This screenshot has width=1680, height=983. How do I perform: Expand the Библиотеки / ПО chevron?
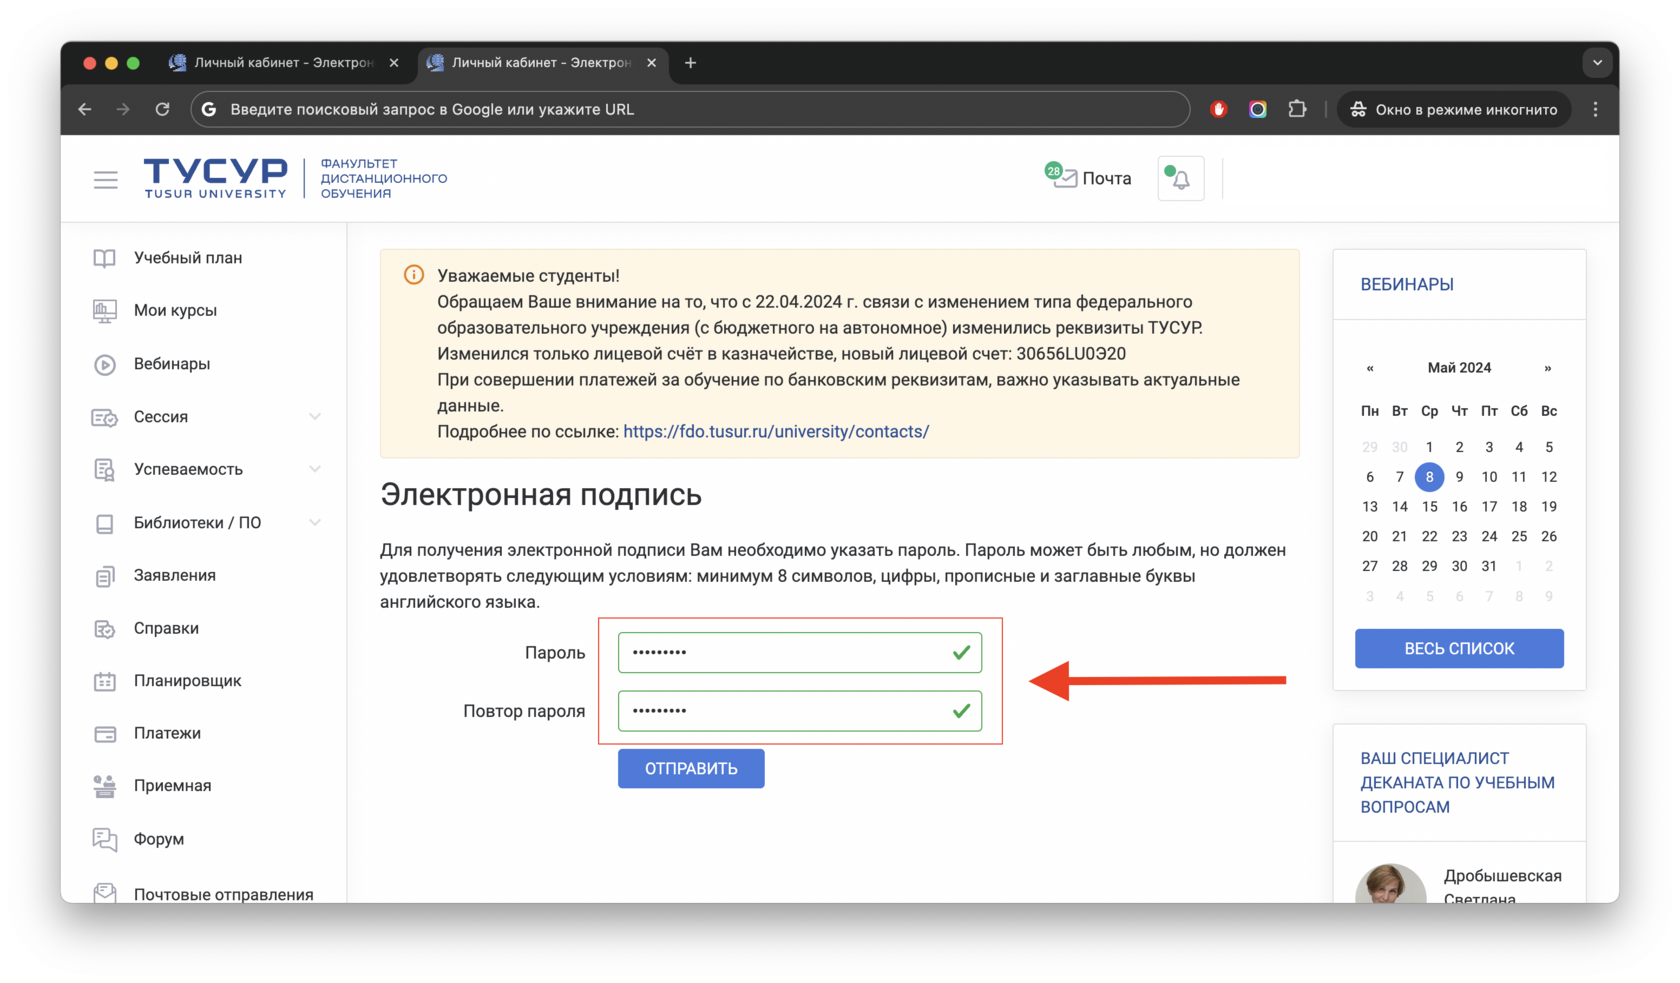pos(315,522)
